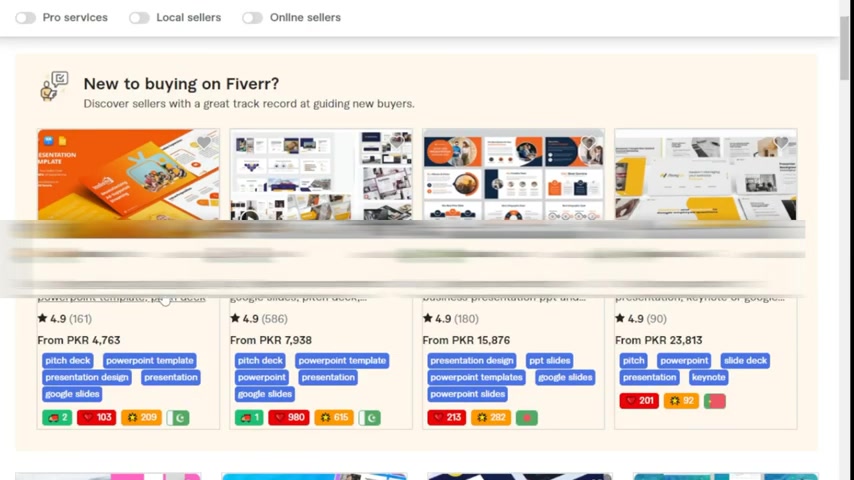Click the orange badge showing 282

491,418
